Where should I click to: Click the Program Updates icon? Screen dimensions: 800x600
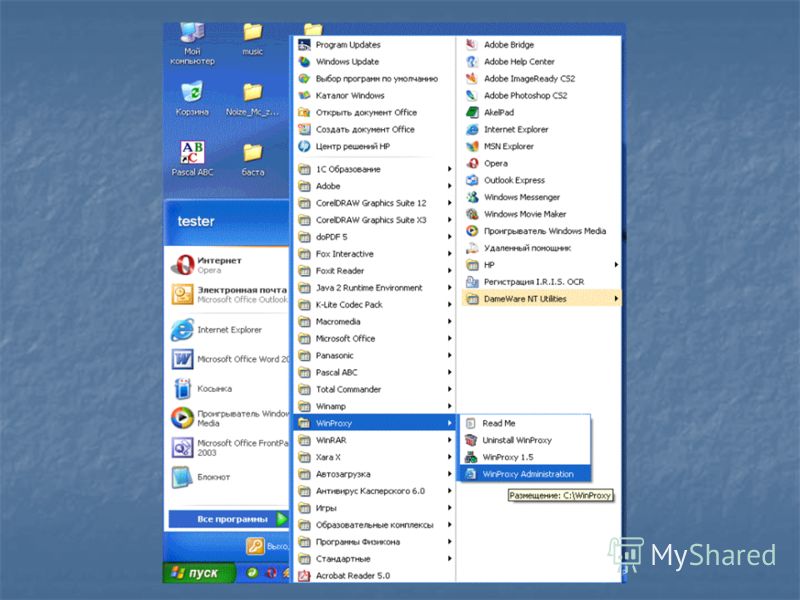305,45
